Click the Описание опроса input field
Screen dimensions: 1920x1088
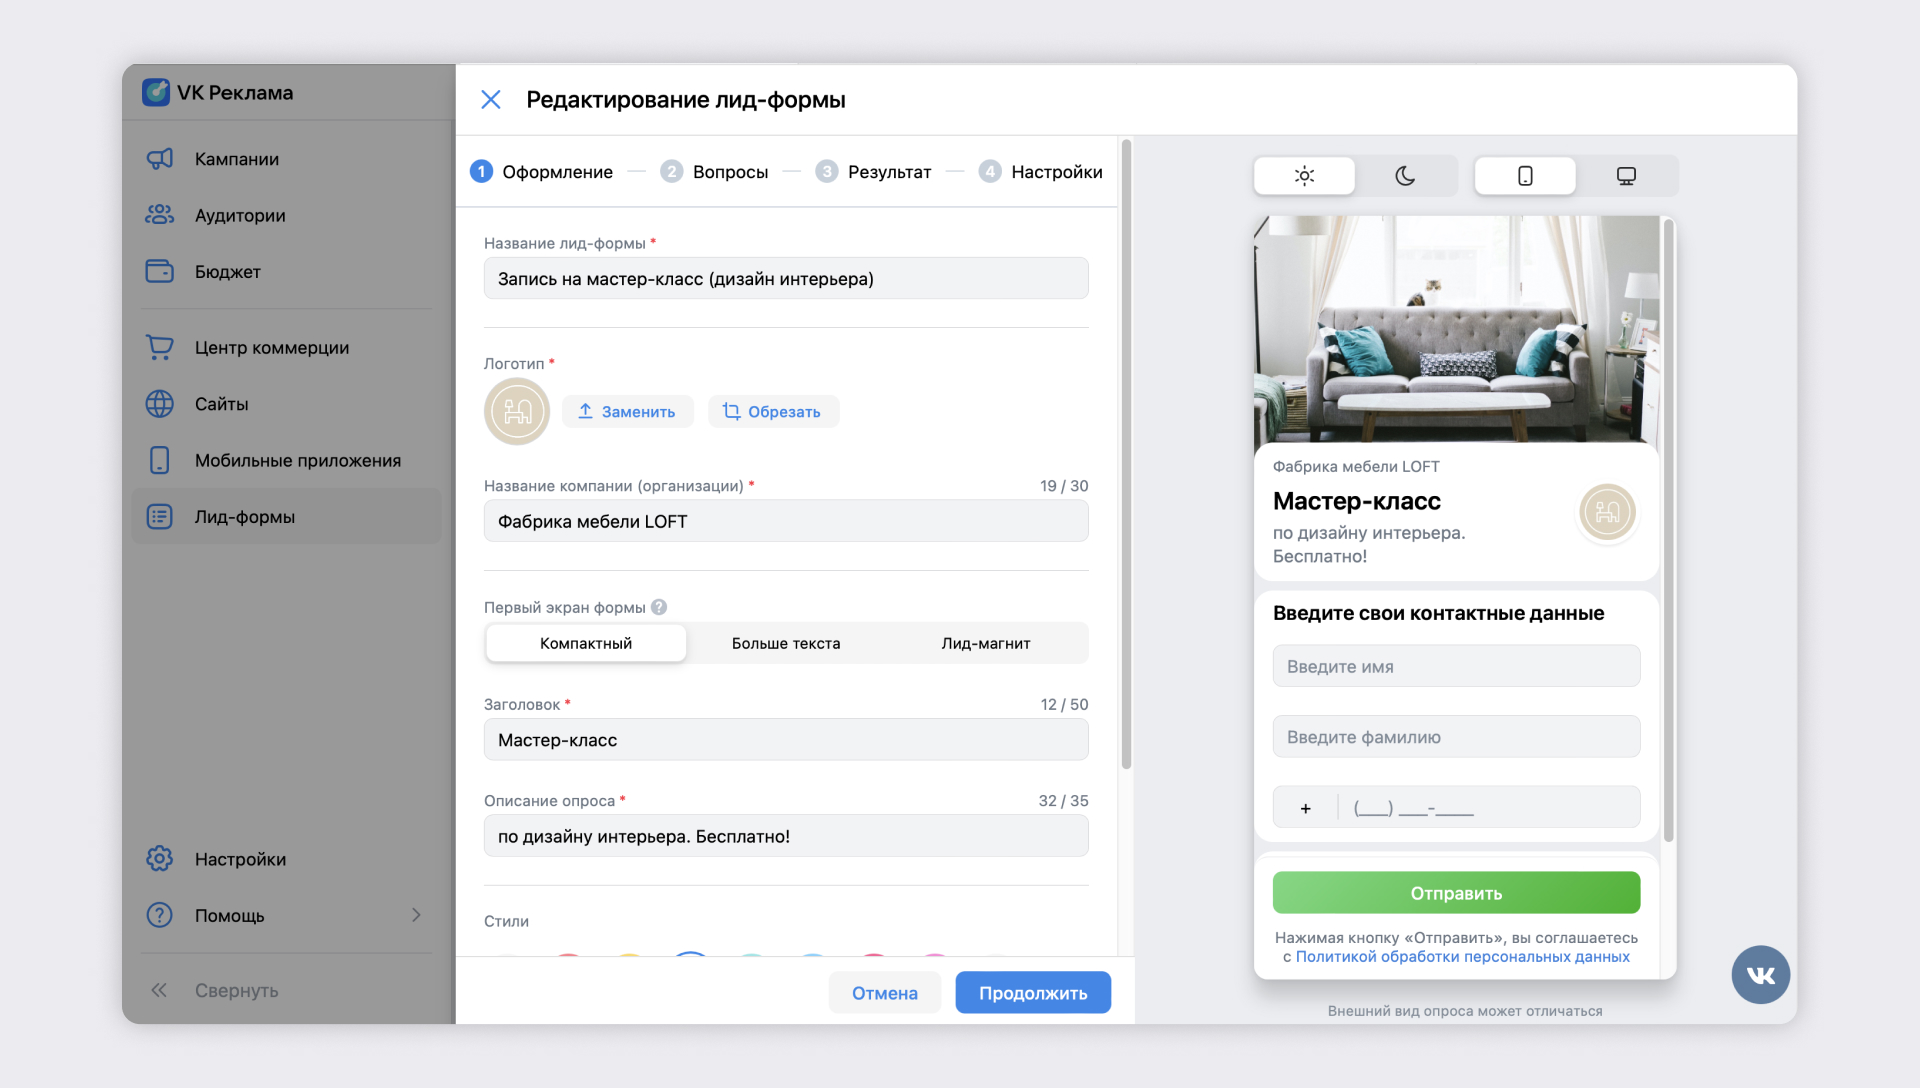(x=786, y=836)
